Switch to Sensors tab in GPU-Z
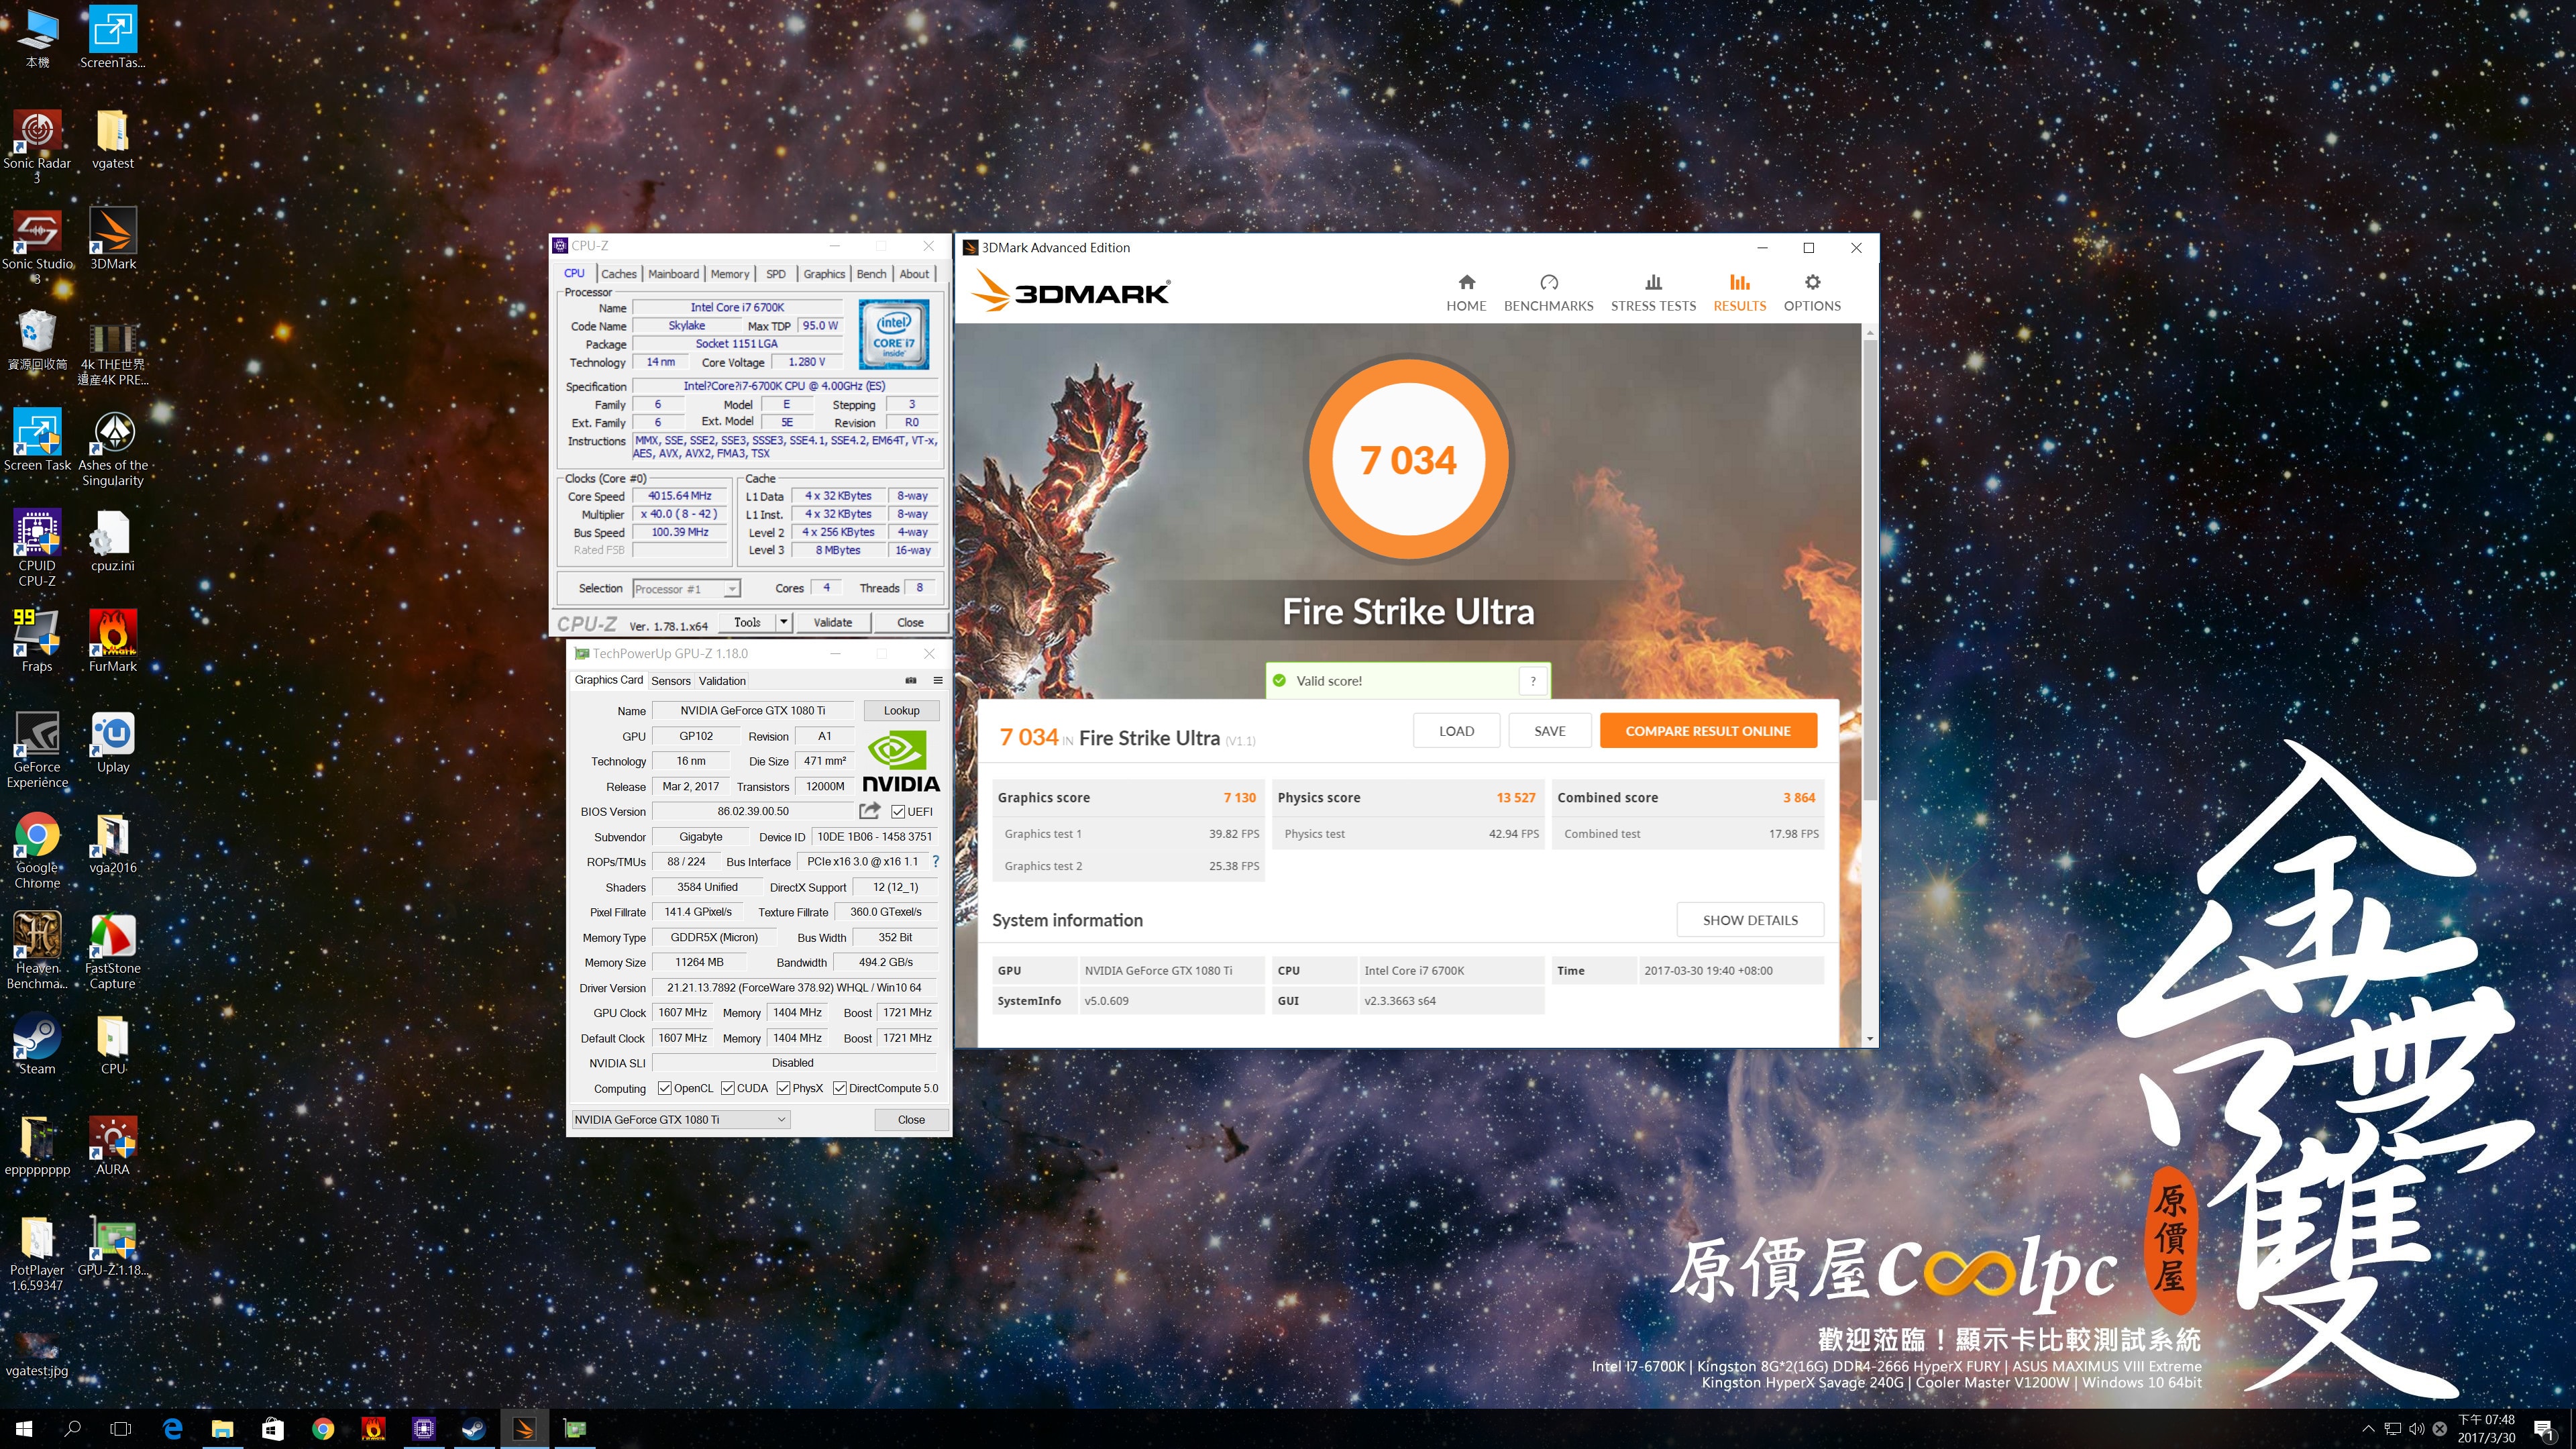Image resolution: width=2576 pixels, height=1449 pixels. click(x=671, y=681)
